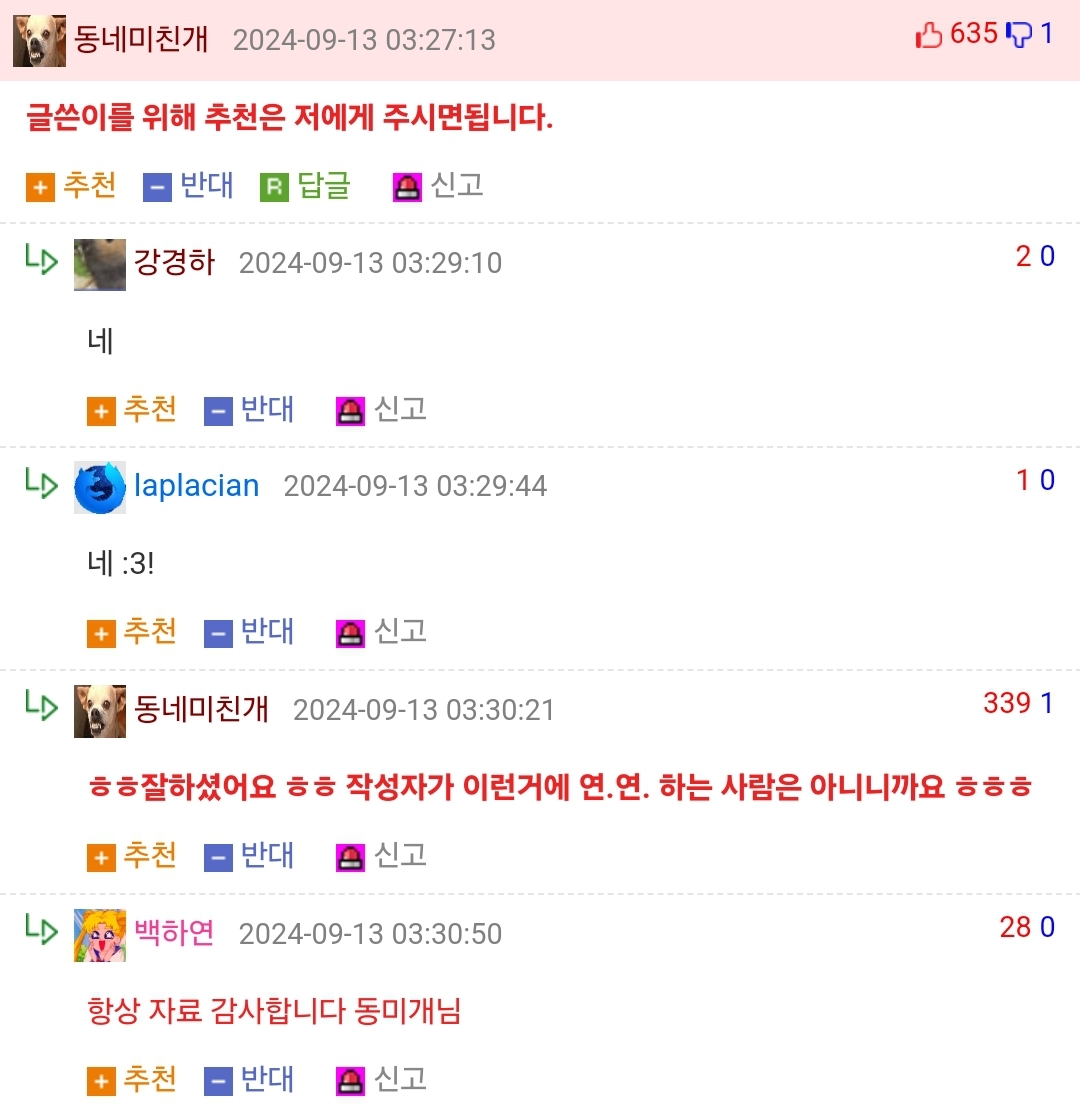Screen dimensions: 1080x1111
Task: Click the blue minus 반대 icon on top comment
Action: [157, 188]
